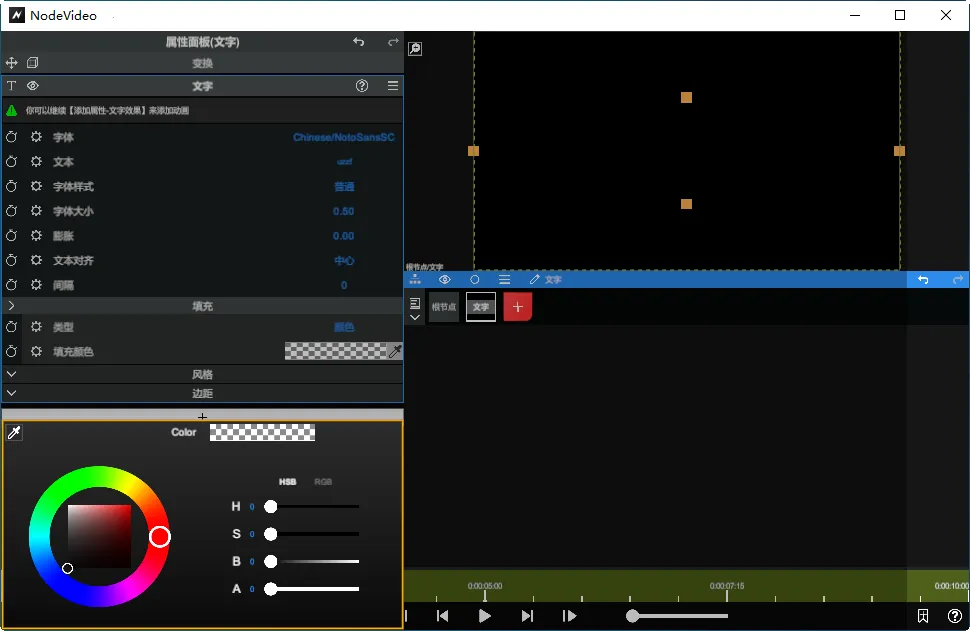Click the undo arrow in the timeline toolbar
The image size is (970, 631).
(x=922, y=280)
